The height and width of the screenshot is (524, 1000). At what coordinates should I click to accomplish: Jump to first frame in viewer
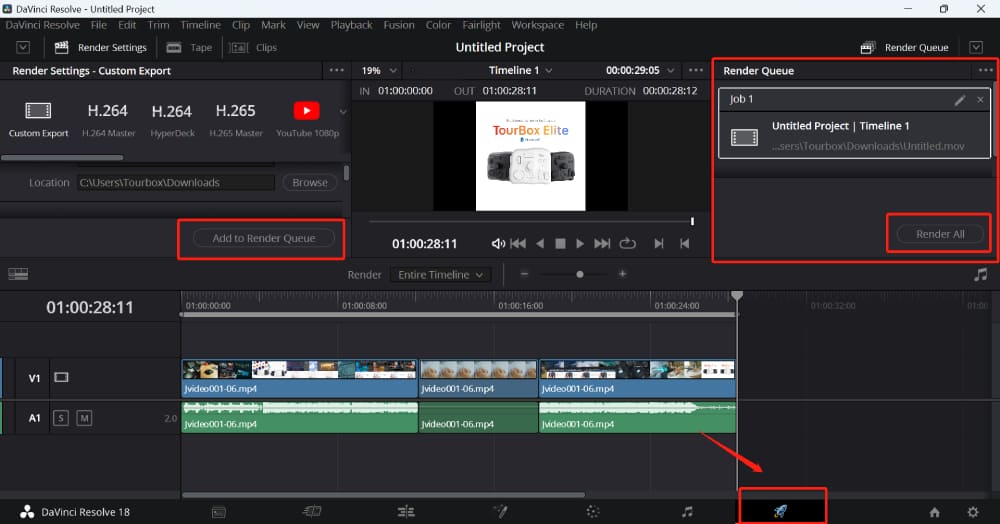click(518, 244)
